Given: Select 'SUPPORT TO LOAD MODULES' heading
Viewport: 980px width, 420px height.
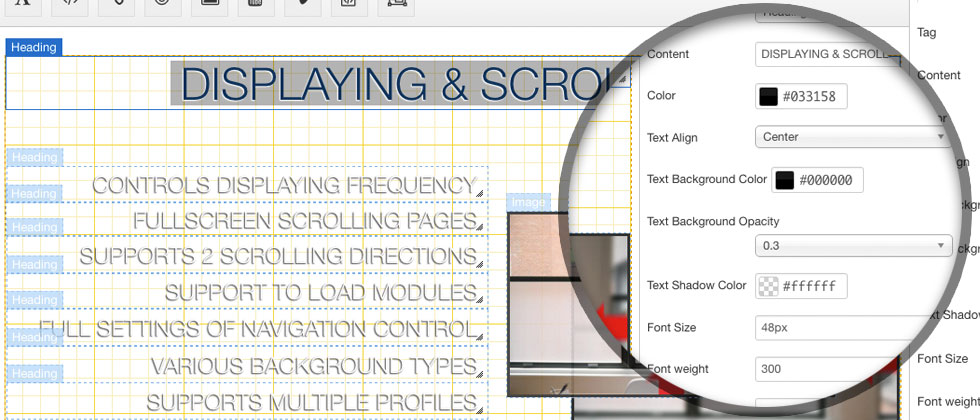Looking at the screenshot, I should pyautogui.click(x=321, y=293).
